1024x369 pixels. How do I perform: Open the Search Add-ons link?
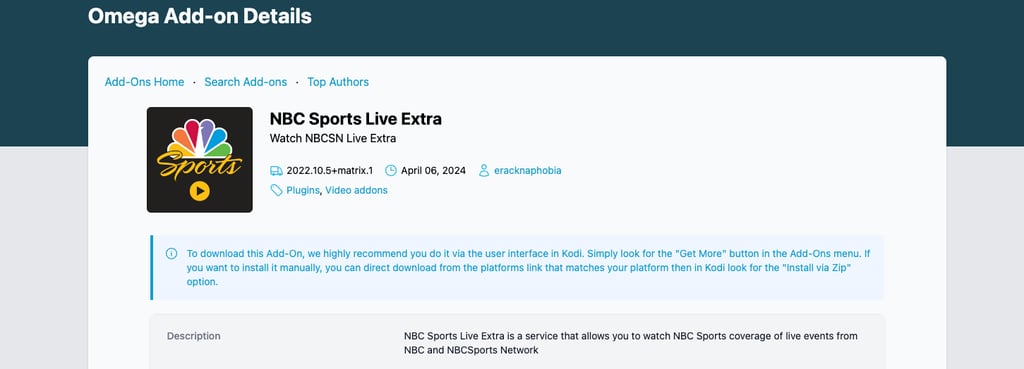point(246,82)
